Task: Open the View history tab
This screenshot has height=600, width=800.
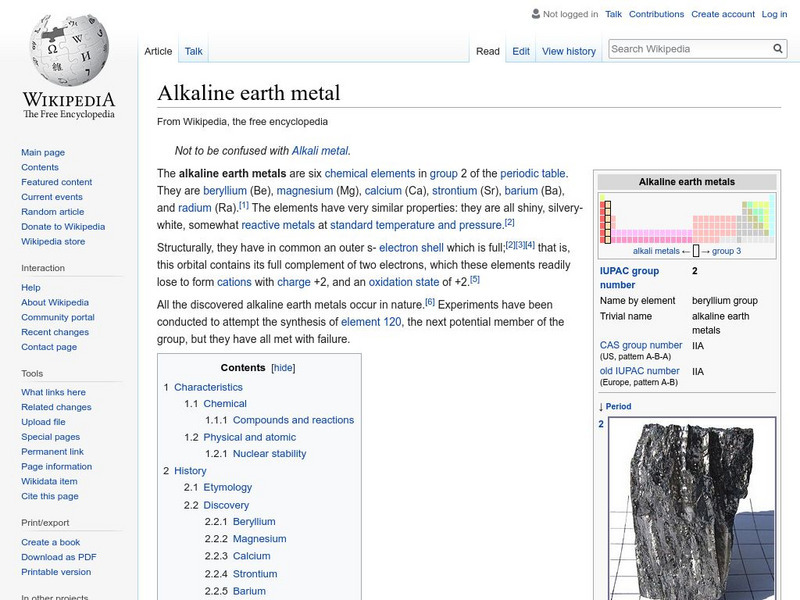Action: pyautogui.click(x=568, y=51)
